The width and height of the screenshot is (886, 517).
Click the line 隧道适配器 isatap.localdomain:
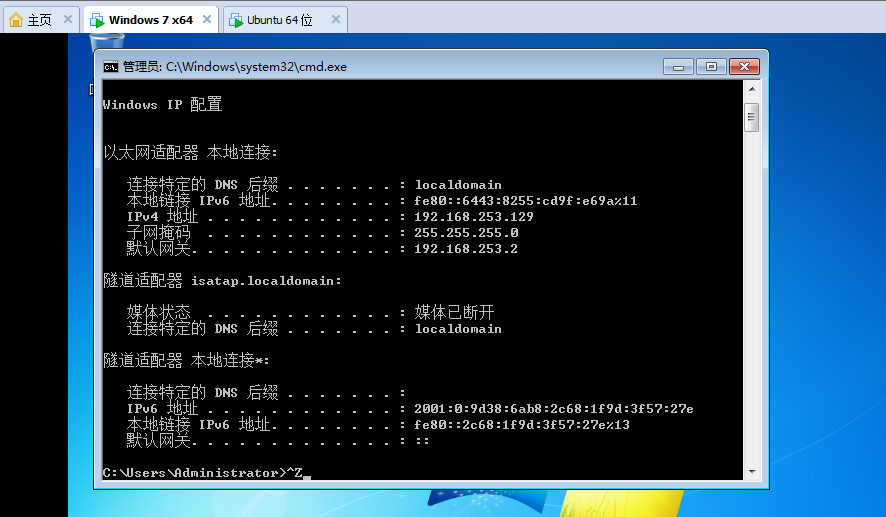point(222,280)
